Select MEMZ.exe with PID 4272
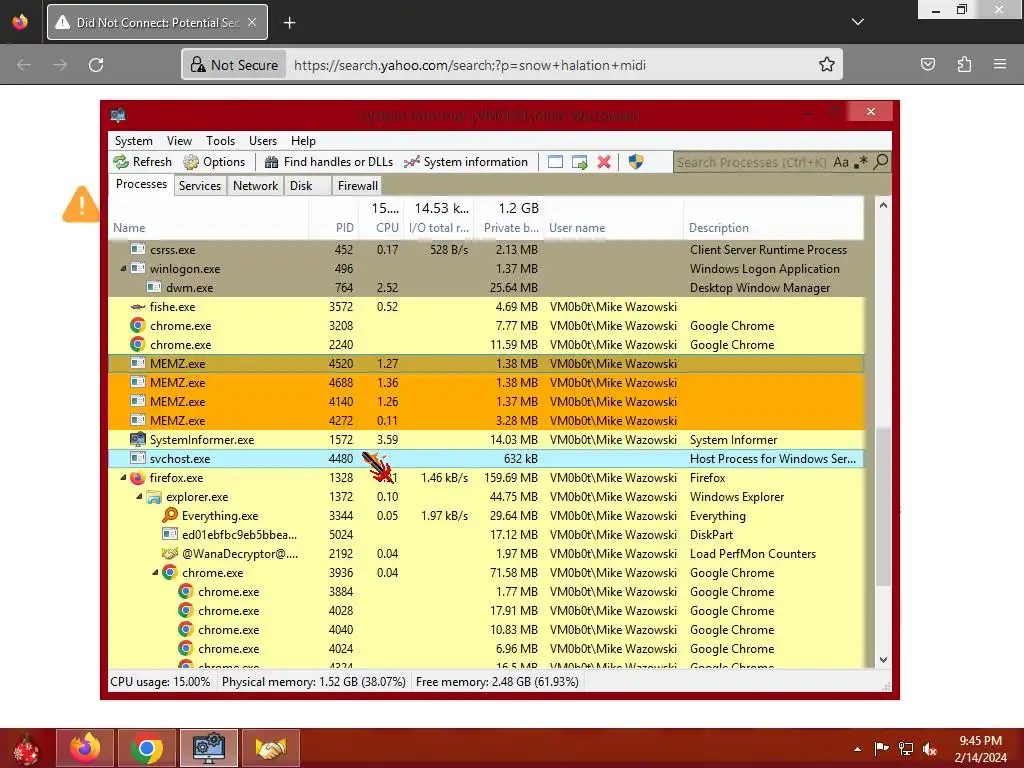Viewport: 1024px width, 768px height. tap(486, 421)
